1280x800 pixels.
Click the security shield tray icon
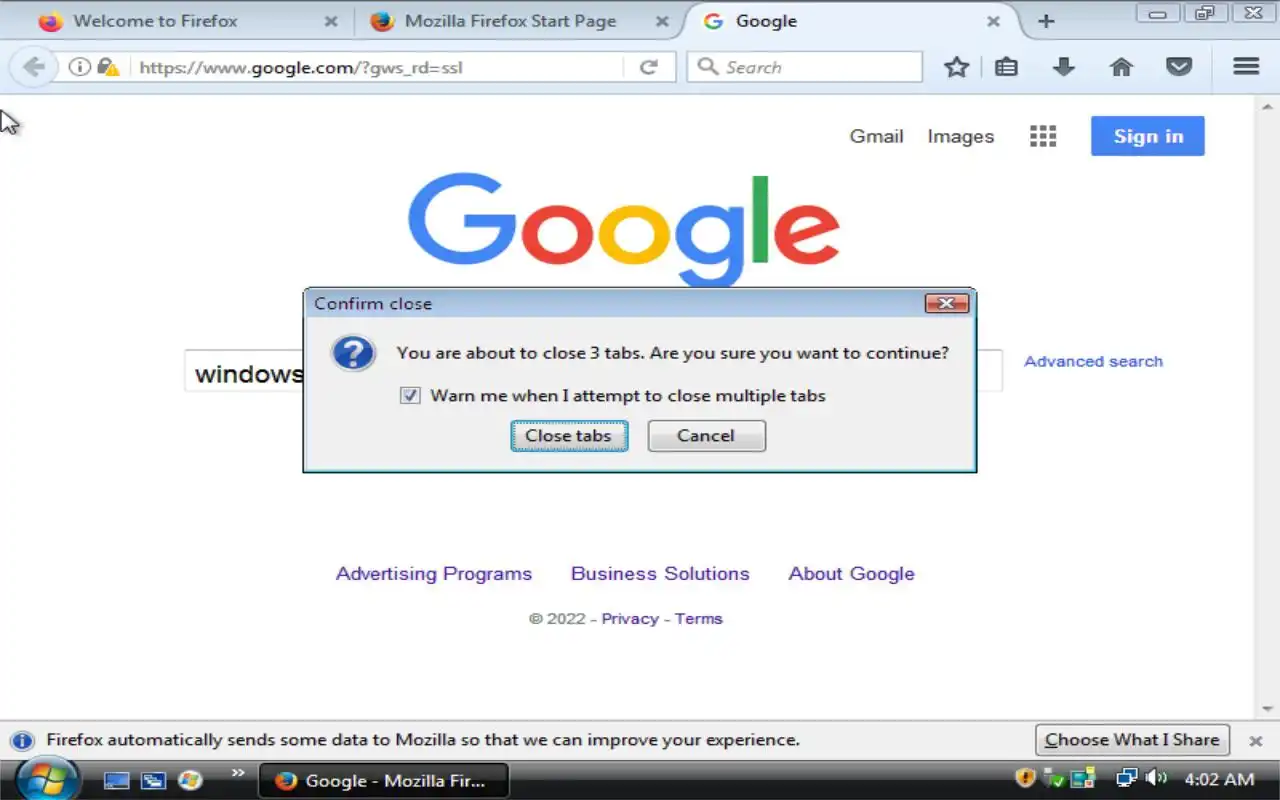point(1025,778)
